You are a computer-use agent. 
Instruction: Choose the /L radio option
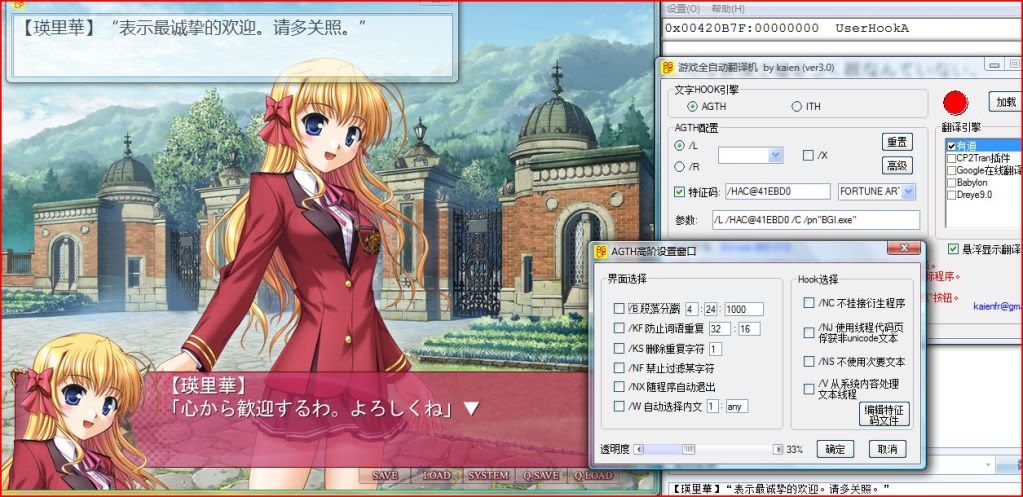tap(679, 145)
